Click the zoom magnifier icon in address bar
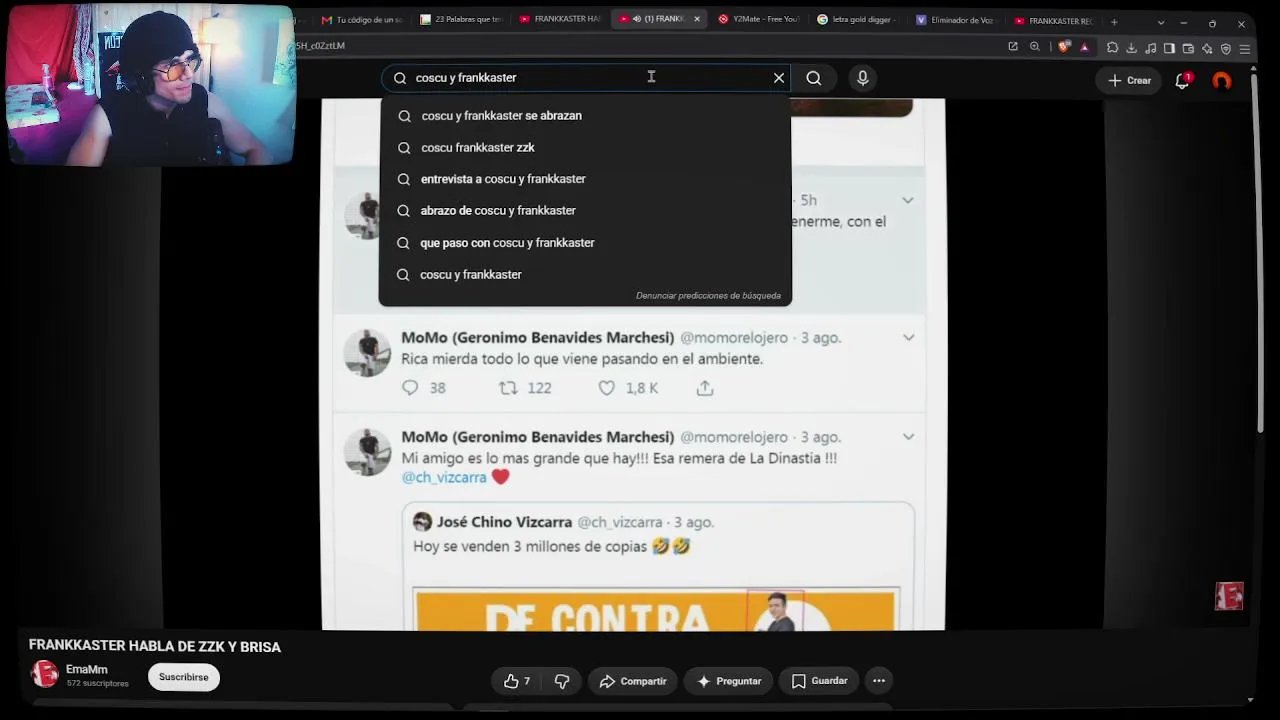Image resolution: width=1280 pixels, height=720 pixels. (x=1035, y=47)
